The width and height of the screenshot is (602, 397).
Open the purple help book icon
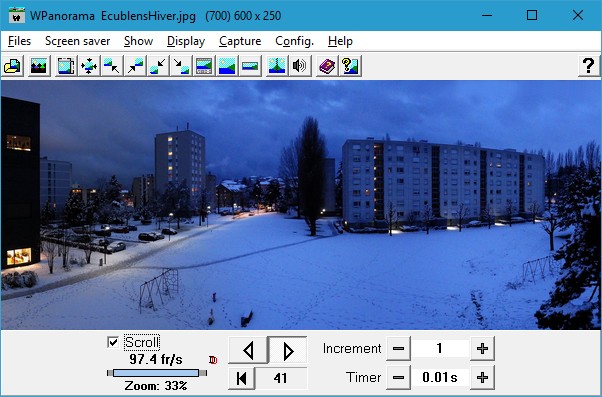(327, 66)
